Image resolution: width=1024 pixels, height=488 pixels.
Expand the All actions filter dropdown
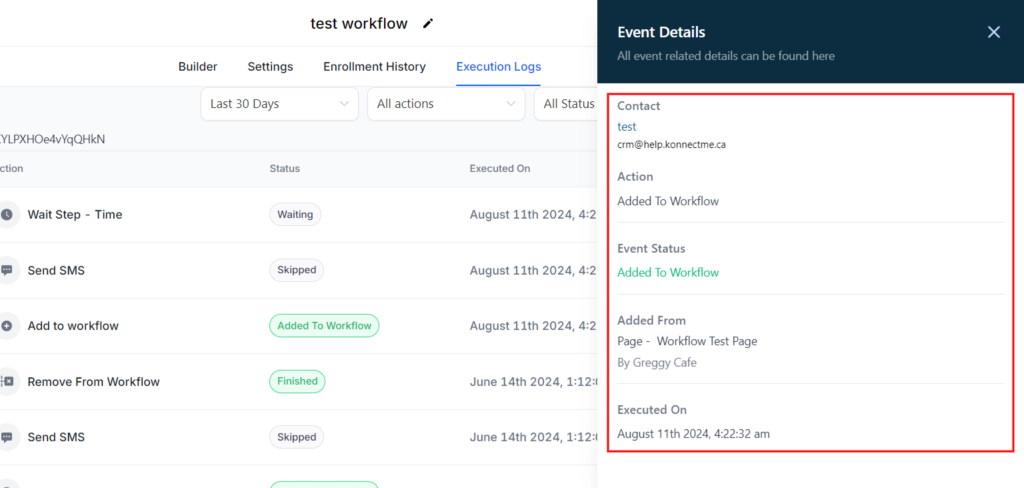tap(445, 104)
